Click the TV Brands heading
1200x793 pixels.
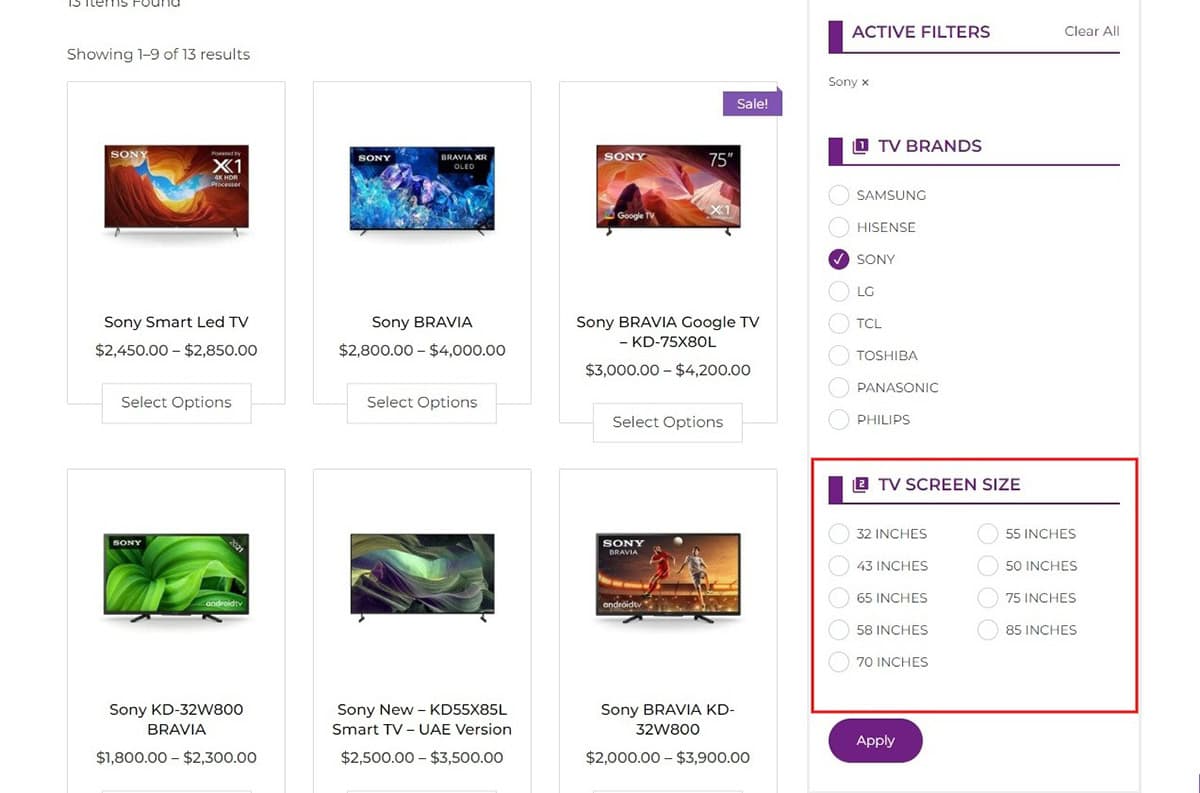[x=930, y=146]
